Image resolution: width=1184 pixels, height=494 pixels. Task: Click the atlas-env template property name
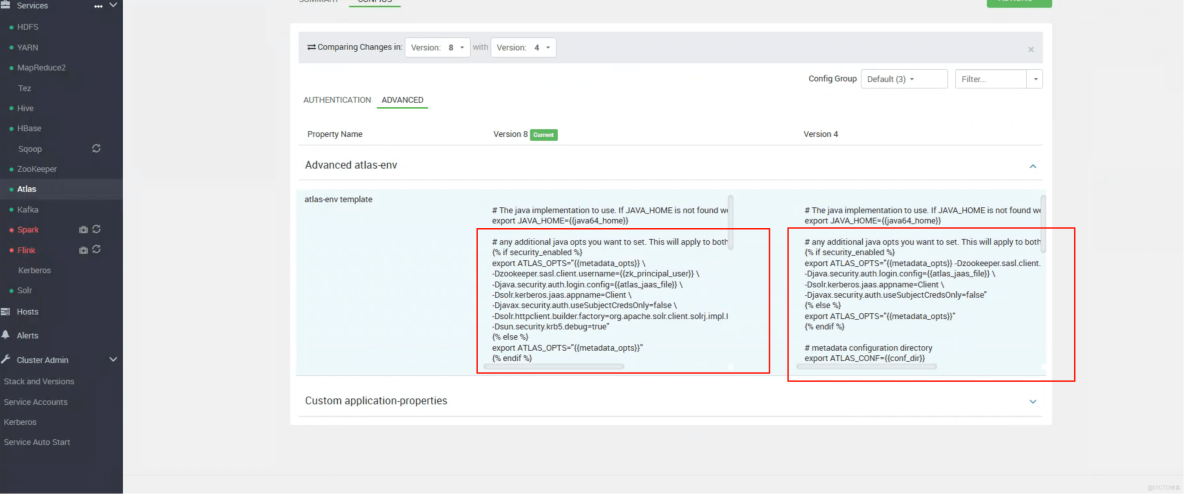pos(338,199)
